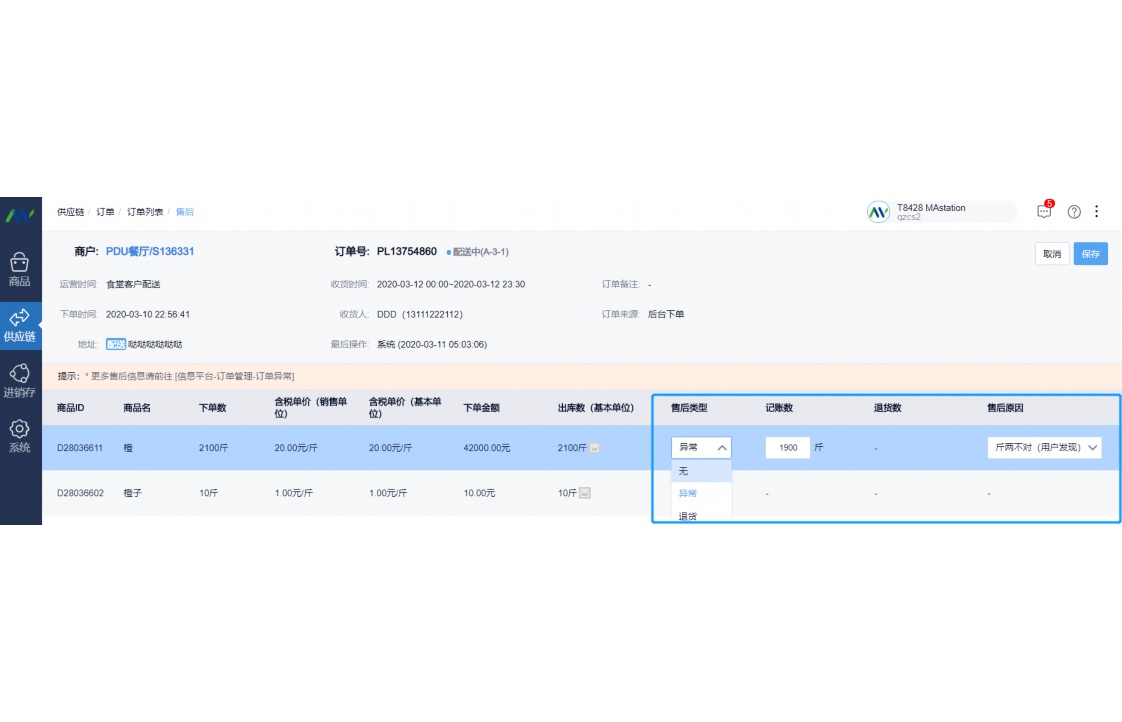Go to 订单列表 breadcrumb
Screen dimensions: 1122x722
point(145,212)
